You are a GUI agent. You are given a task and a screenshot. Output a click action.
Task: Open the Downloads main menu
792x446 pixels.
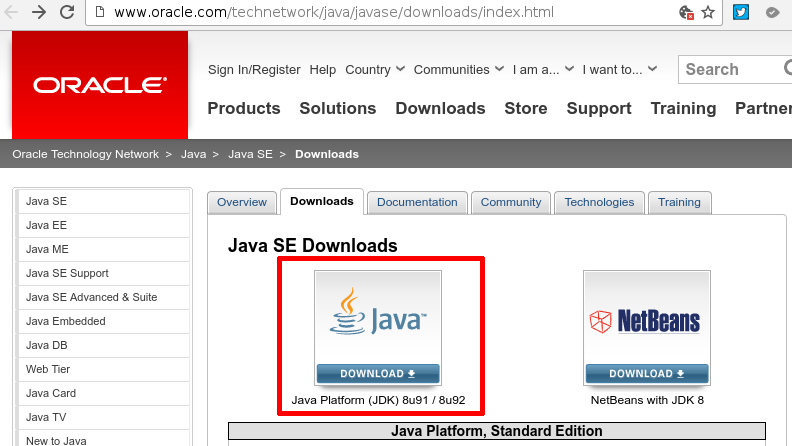tap(440, 108)
